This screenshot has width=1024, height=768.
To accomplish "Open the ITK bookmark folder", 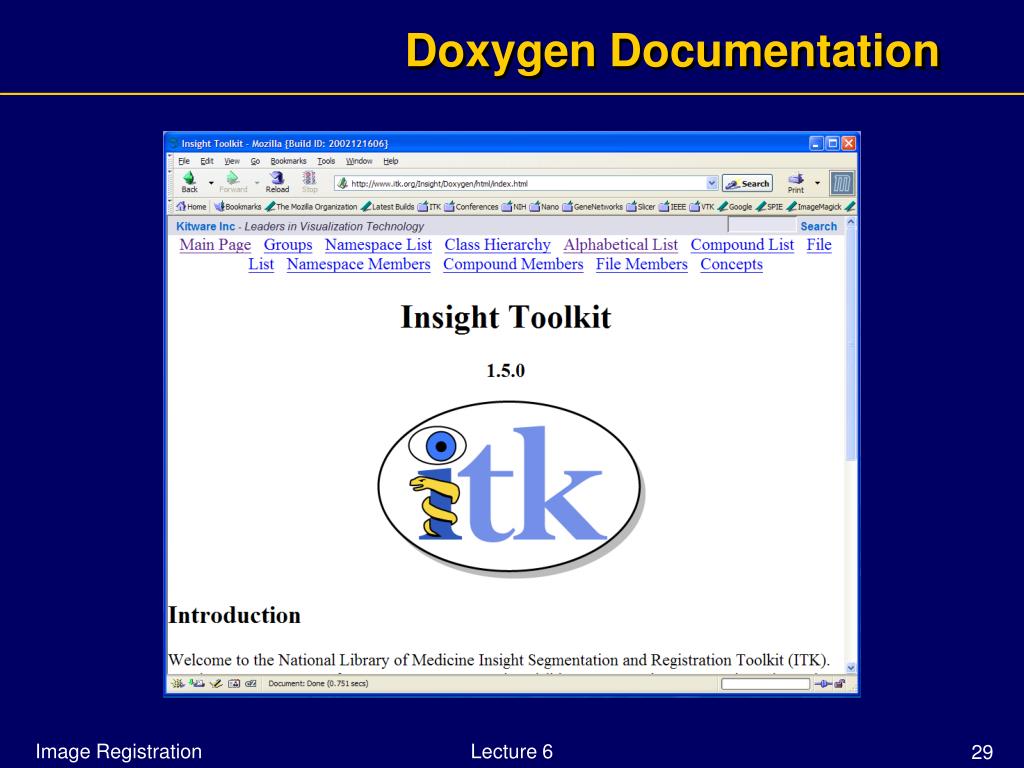I will click(x=429, y=206).
